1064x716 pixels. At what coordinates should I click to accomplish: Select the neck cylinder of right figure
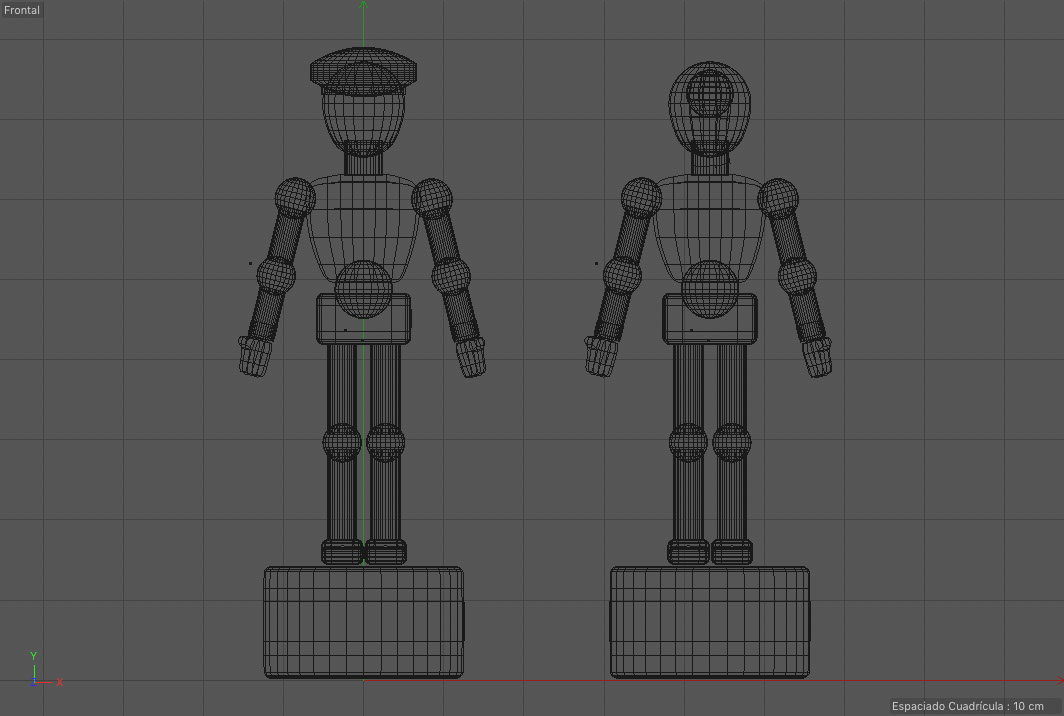(709, 162)
